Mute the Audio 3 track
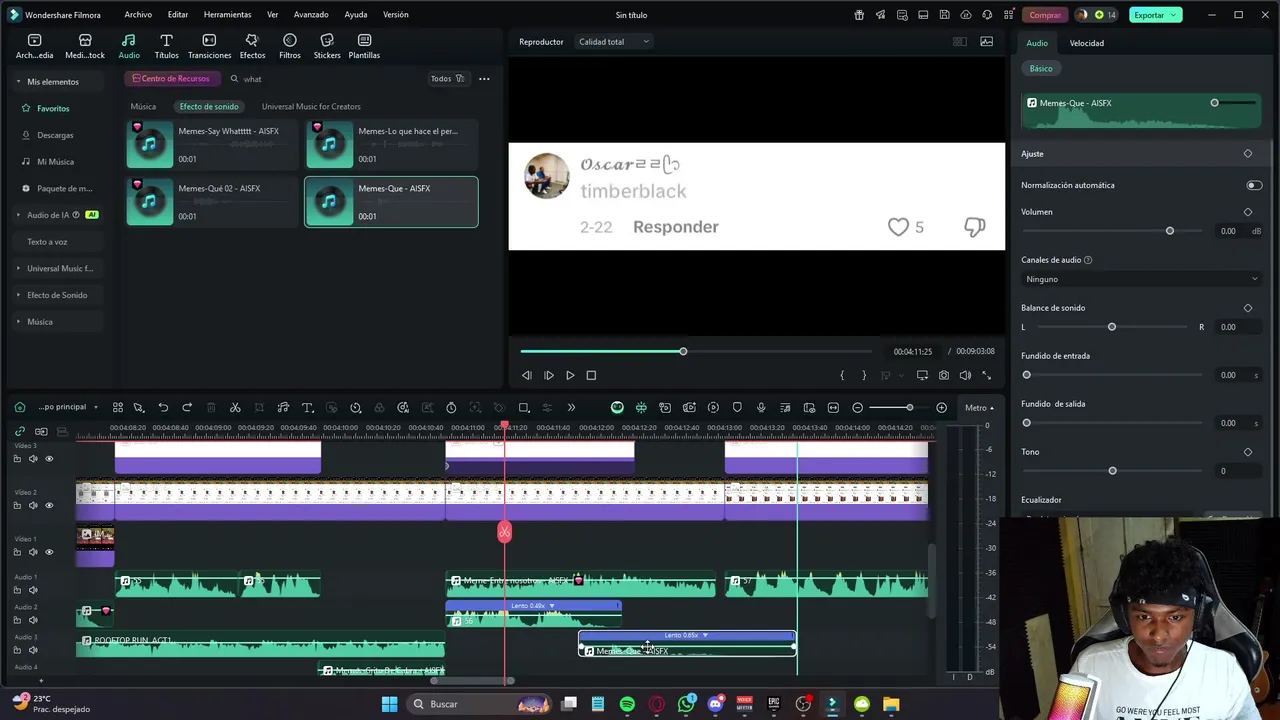Image resolution: width=1280 pixels, height=720 pixels. (33, 650)
